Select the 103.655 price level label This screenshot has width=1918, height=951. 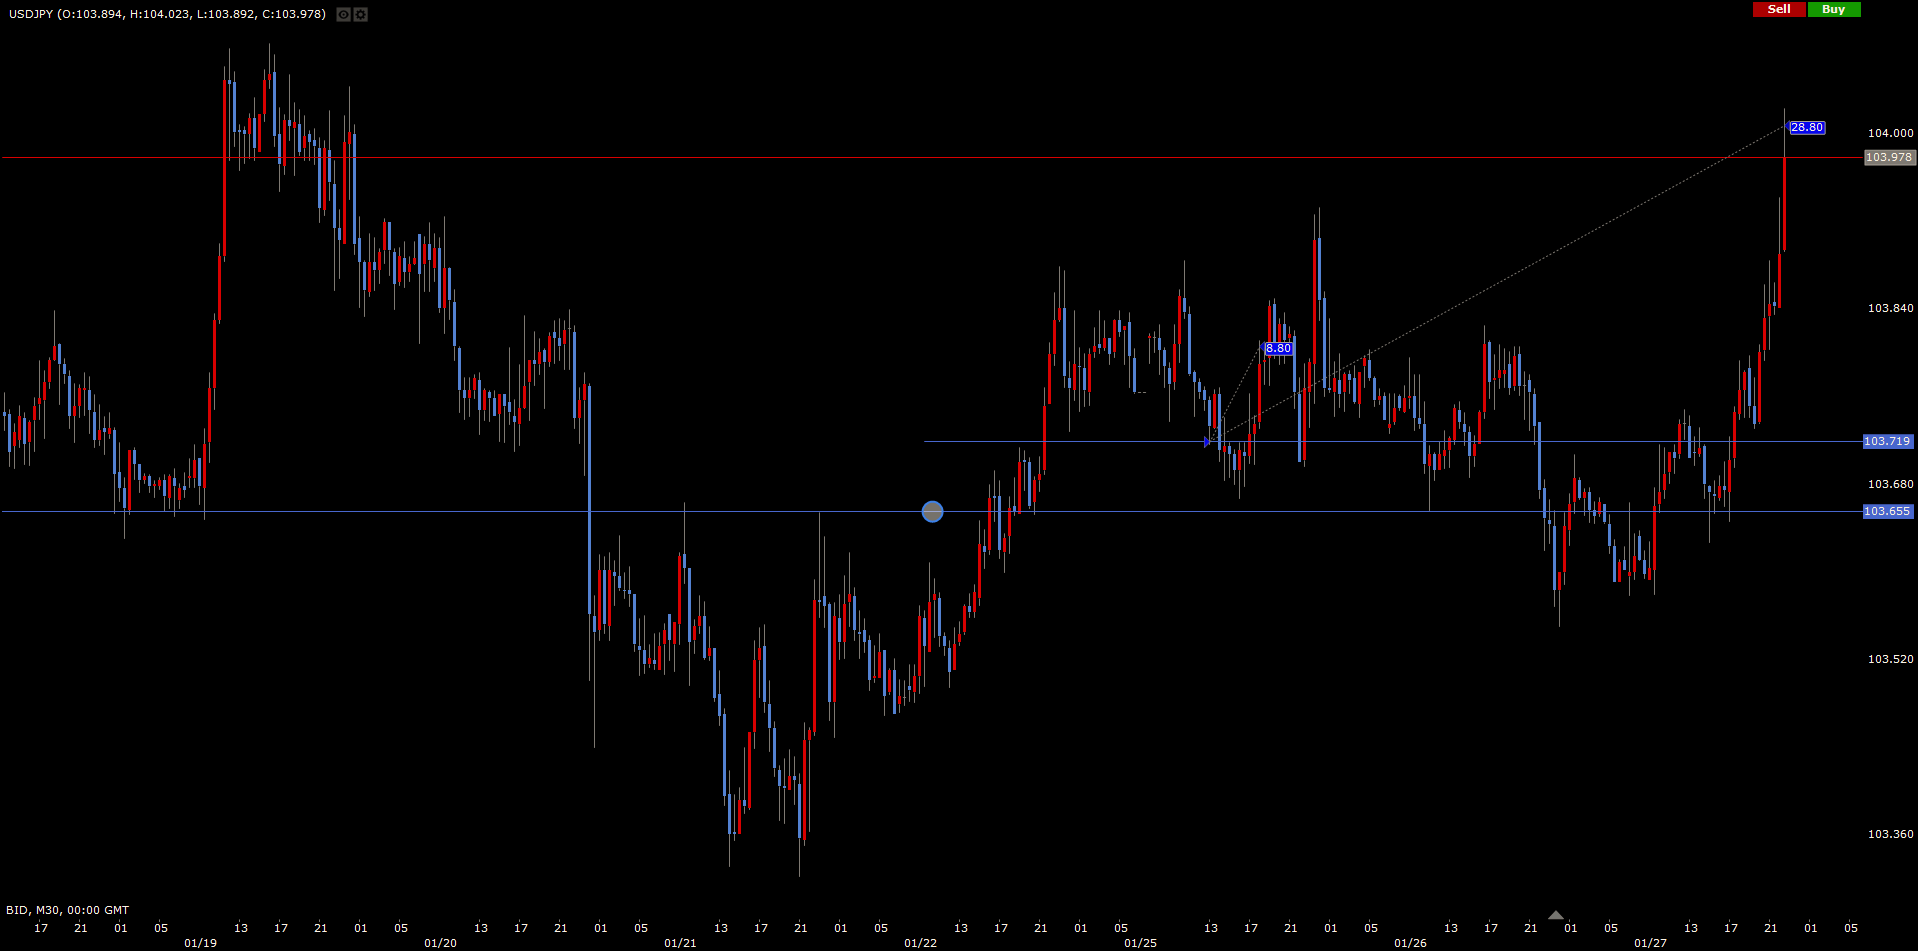tap(1887, 511)
